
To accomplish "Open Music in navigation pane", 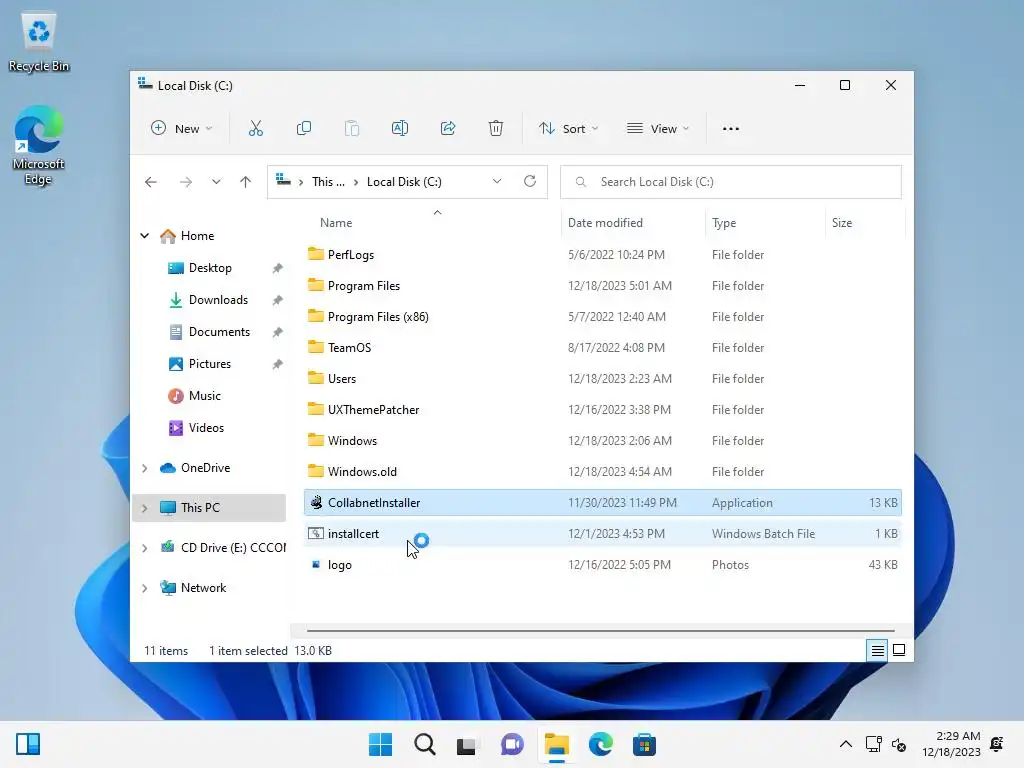I will (x=204, y=396).
